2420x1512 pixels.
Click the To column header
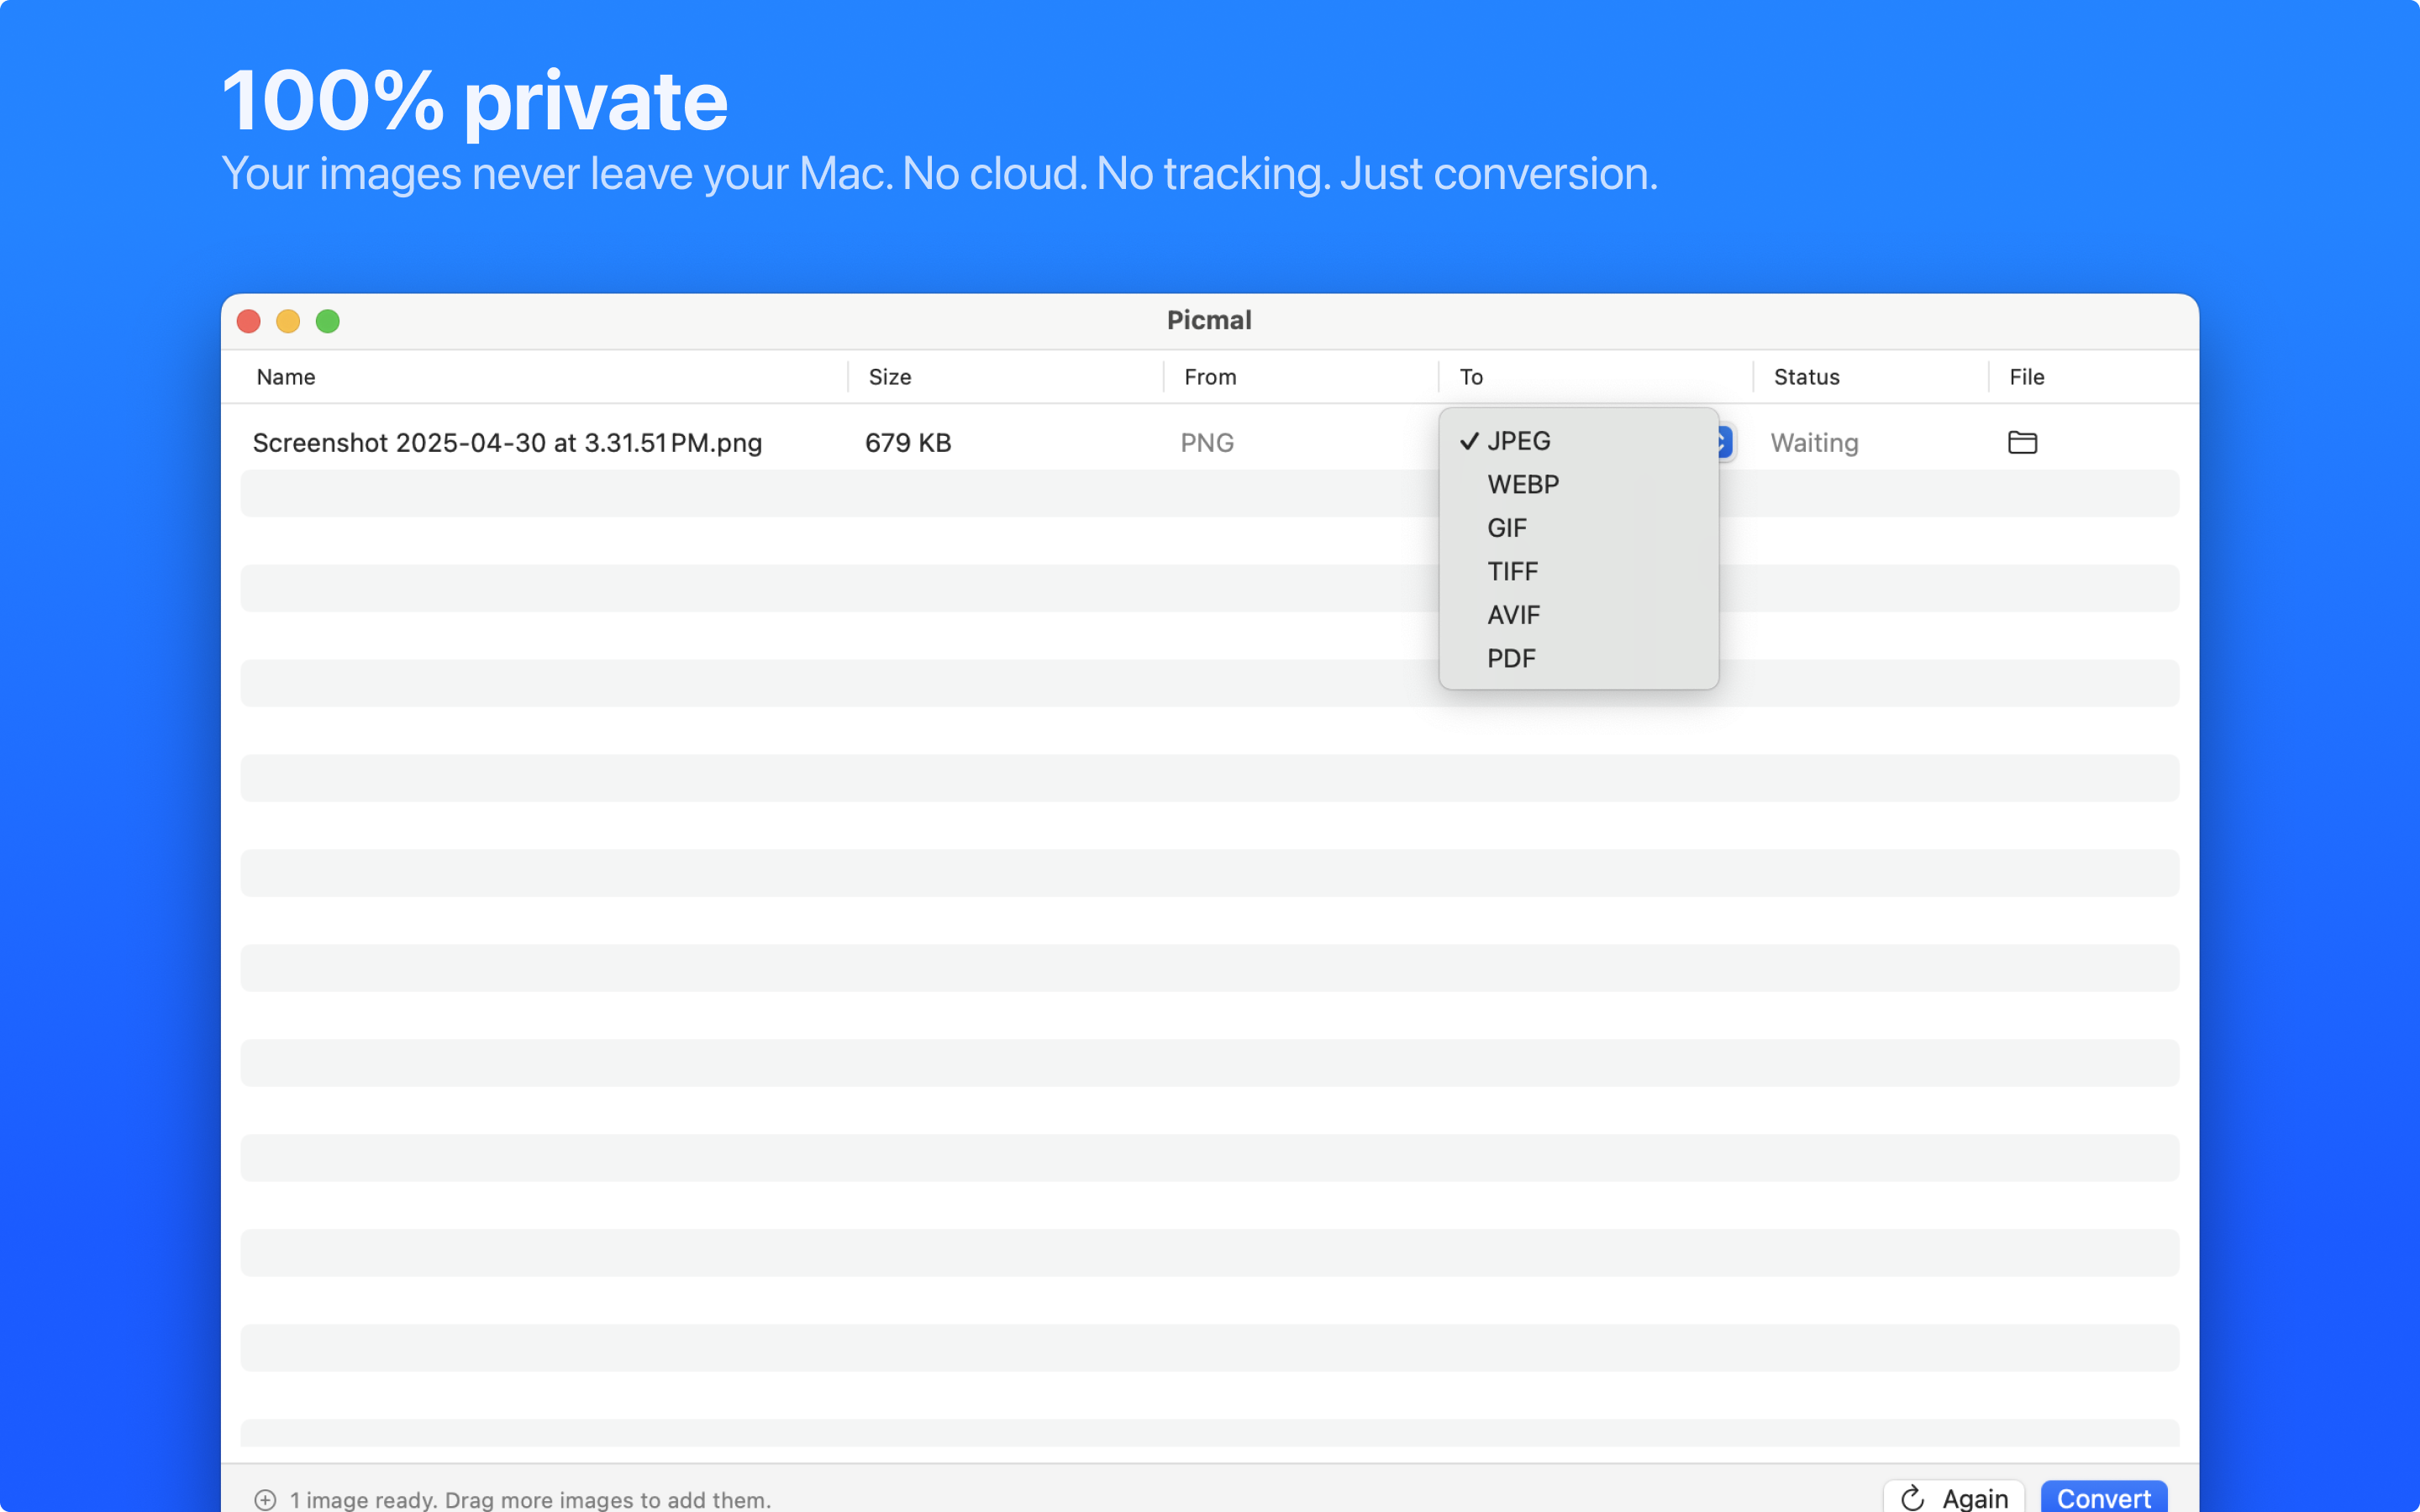(1471, 377)
